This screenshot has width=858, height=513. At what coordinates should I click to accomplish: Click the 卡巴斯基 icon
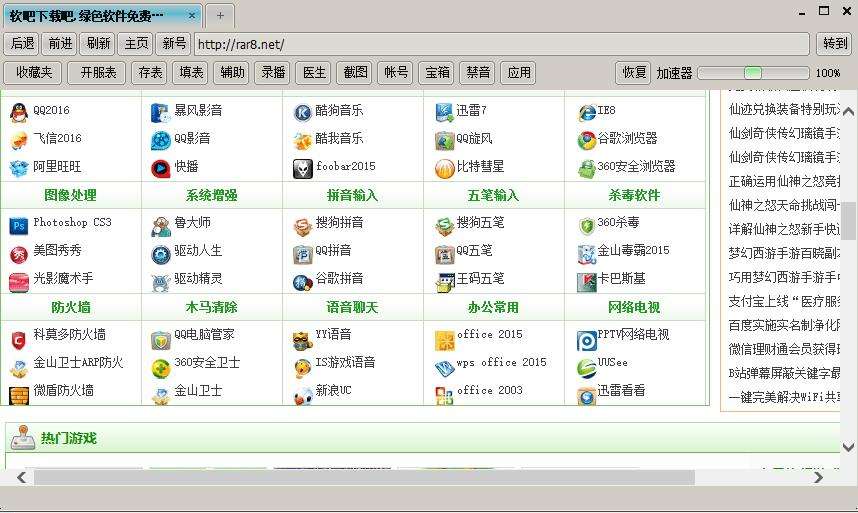[587, 282]
